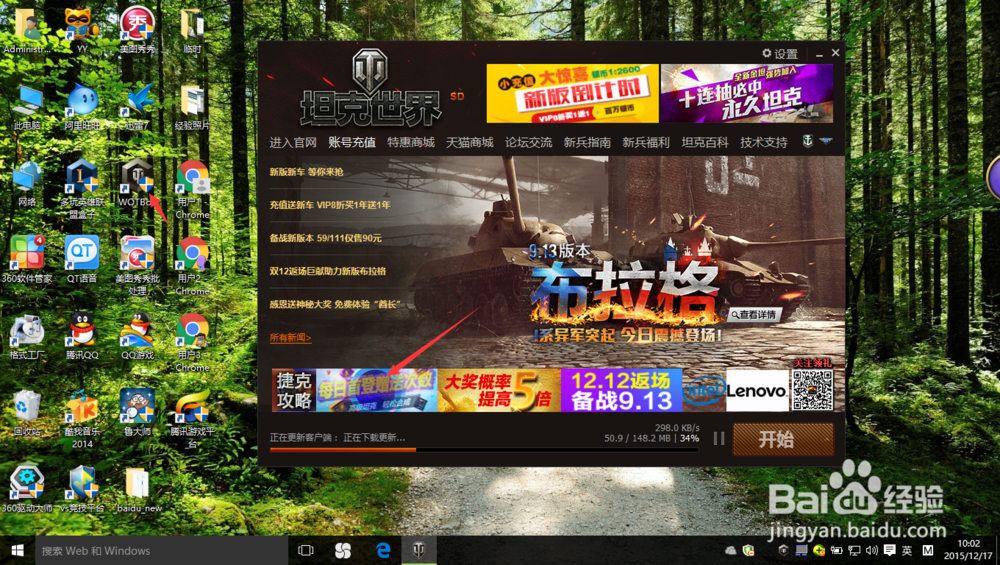The height and width of the screenshot is (565, 1000).
Task: Select the WOTBox desktop shortcut
Action: click(x=136, y=184)
